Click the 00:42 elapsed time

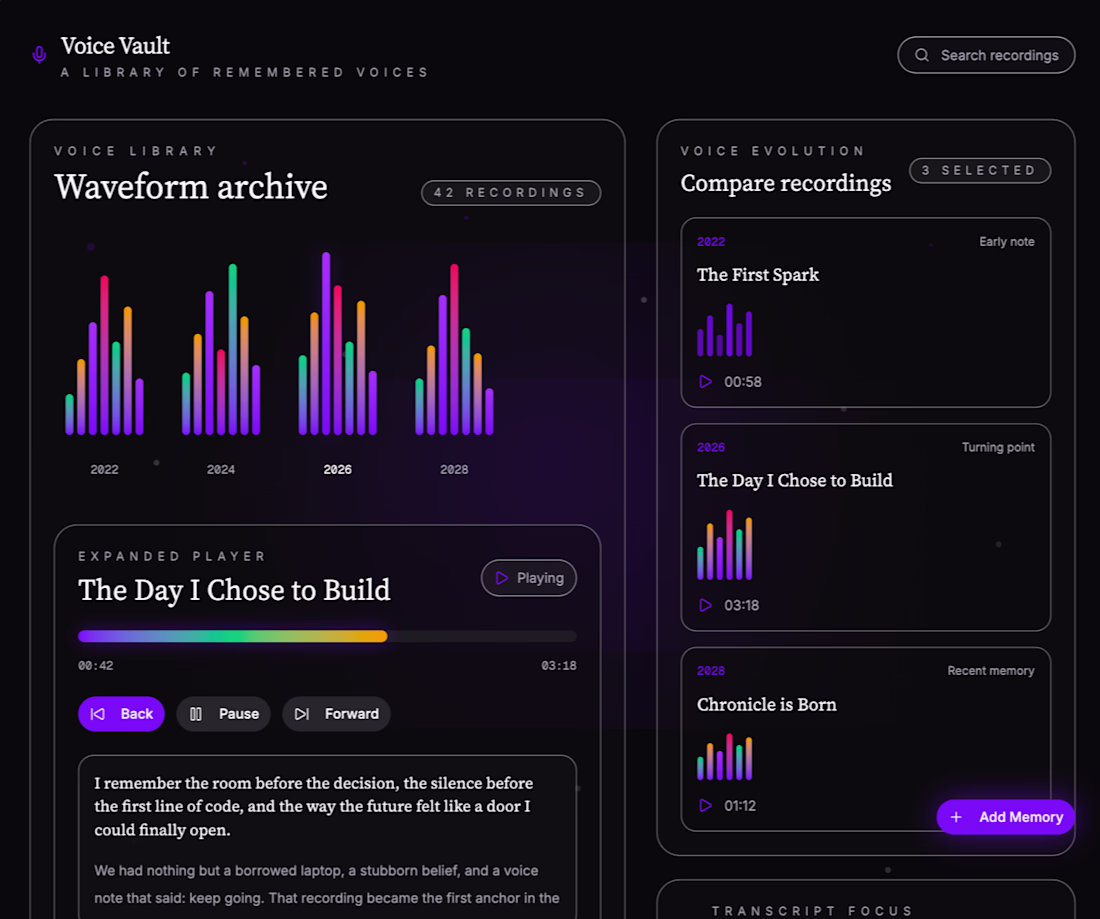click(x=95, y=666)
